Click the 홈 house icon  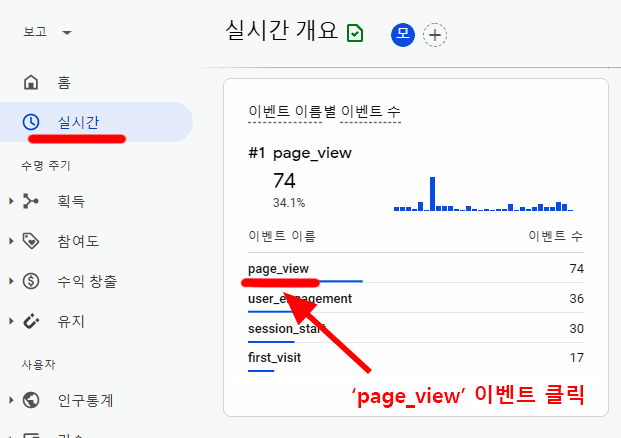point(31,82)
